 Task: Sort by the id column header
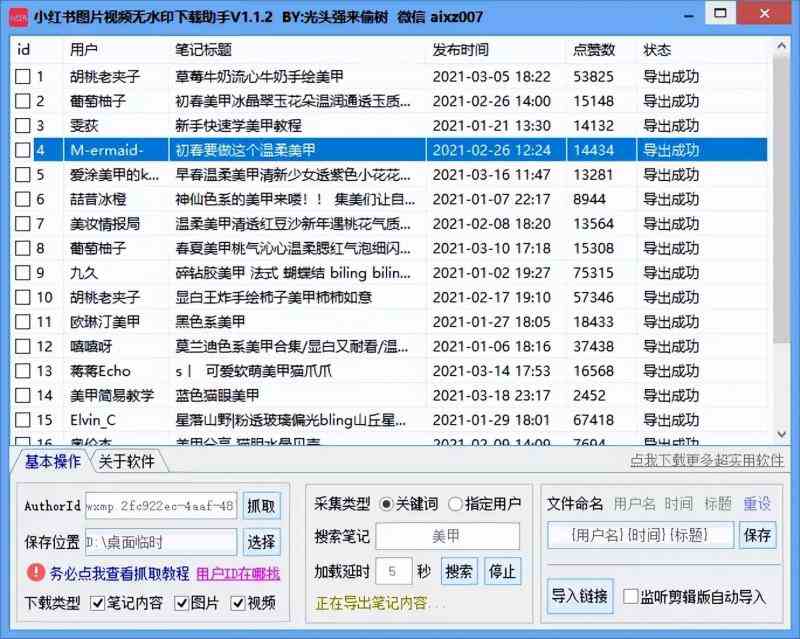coord(37,50)
